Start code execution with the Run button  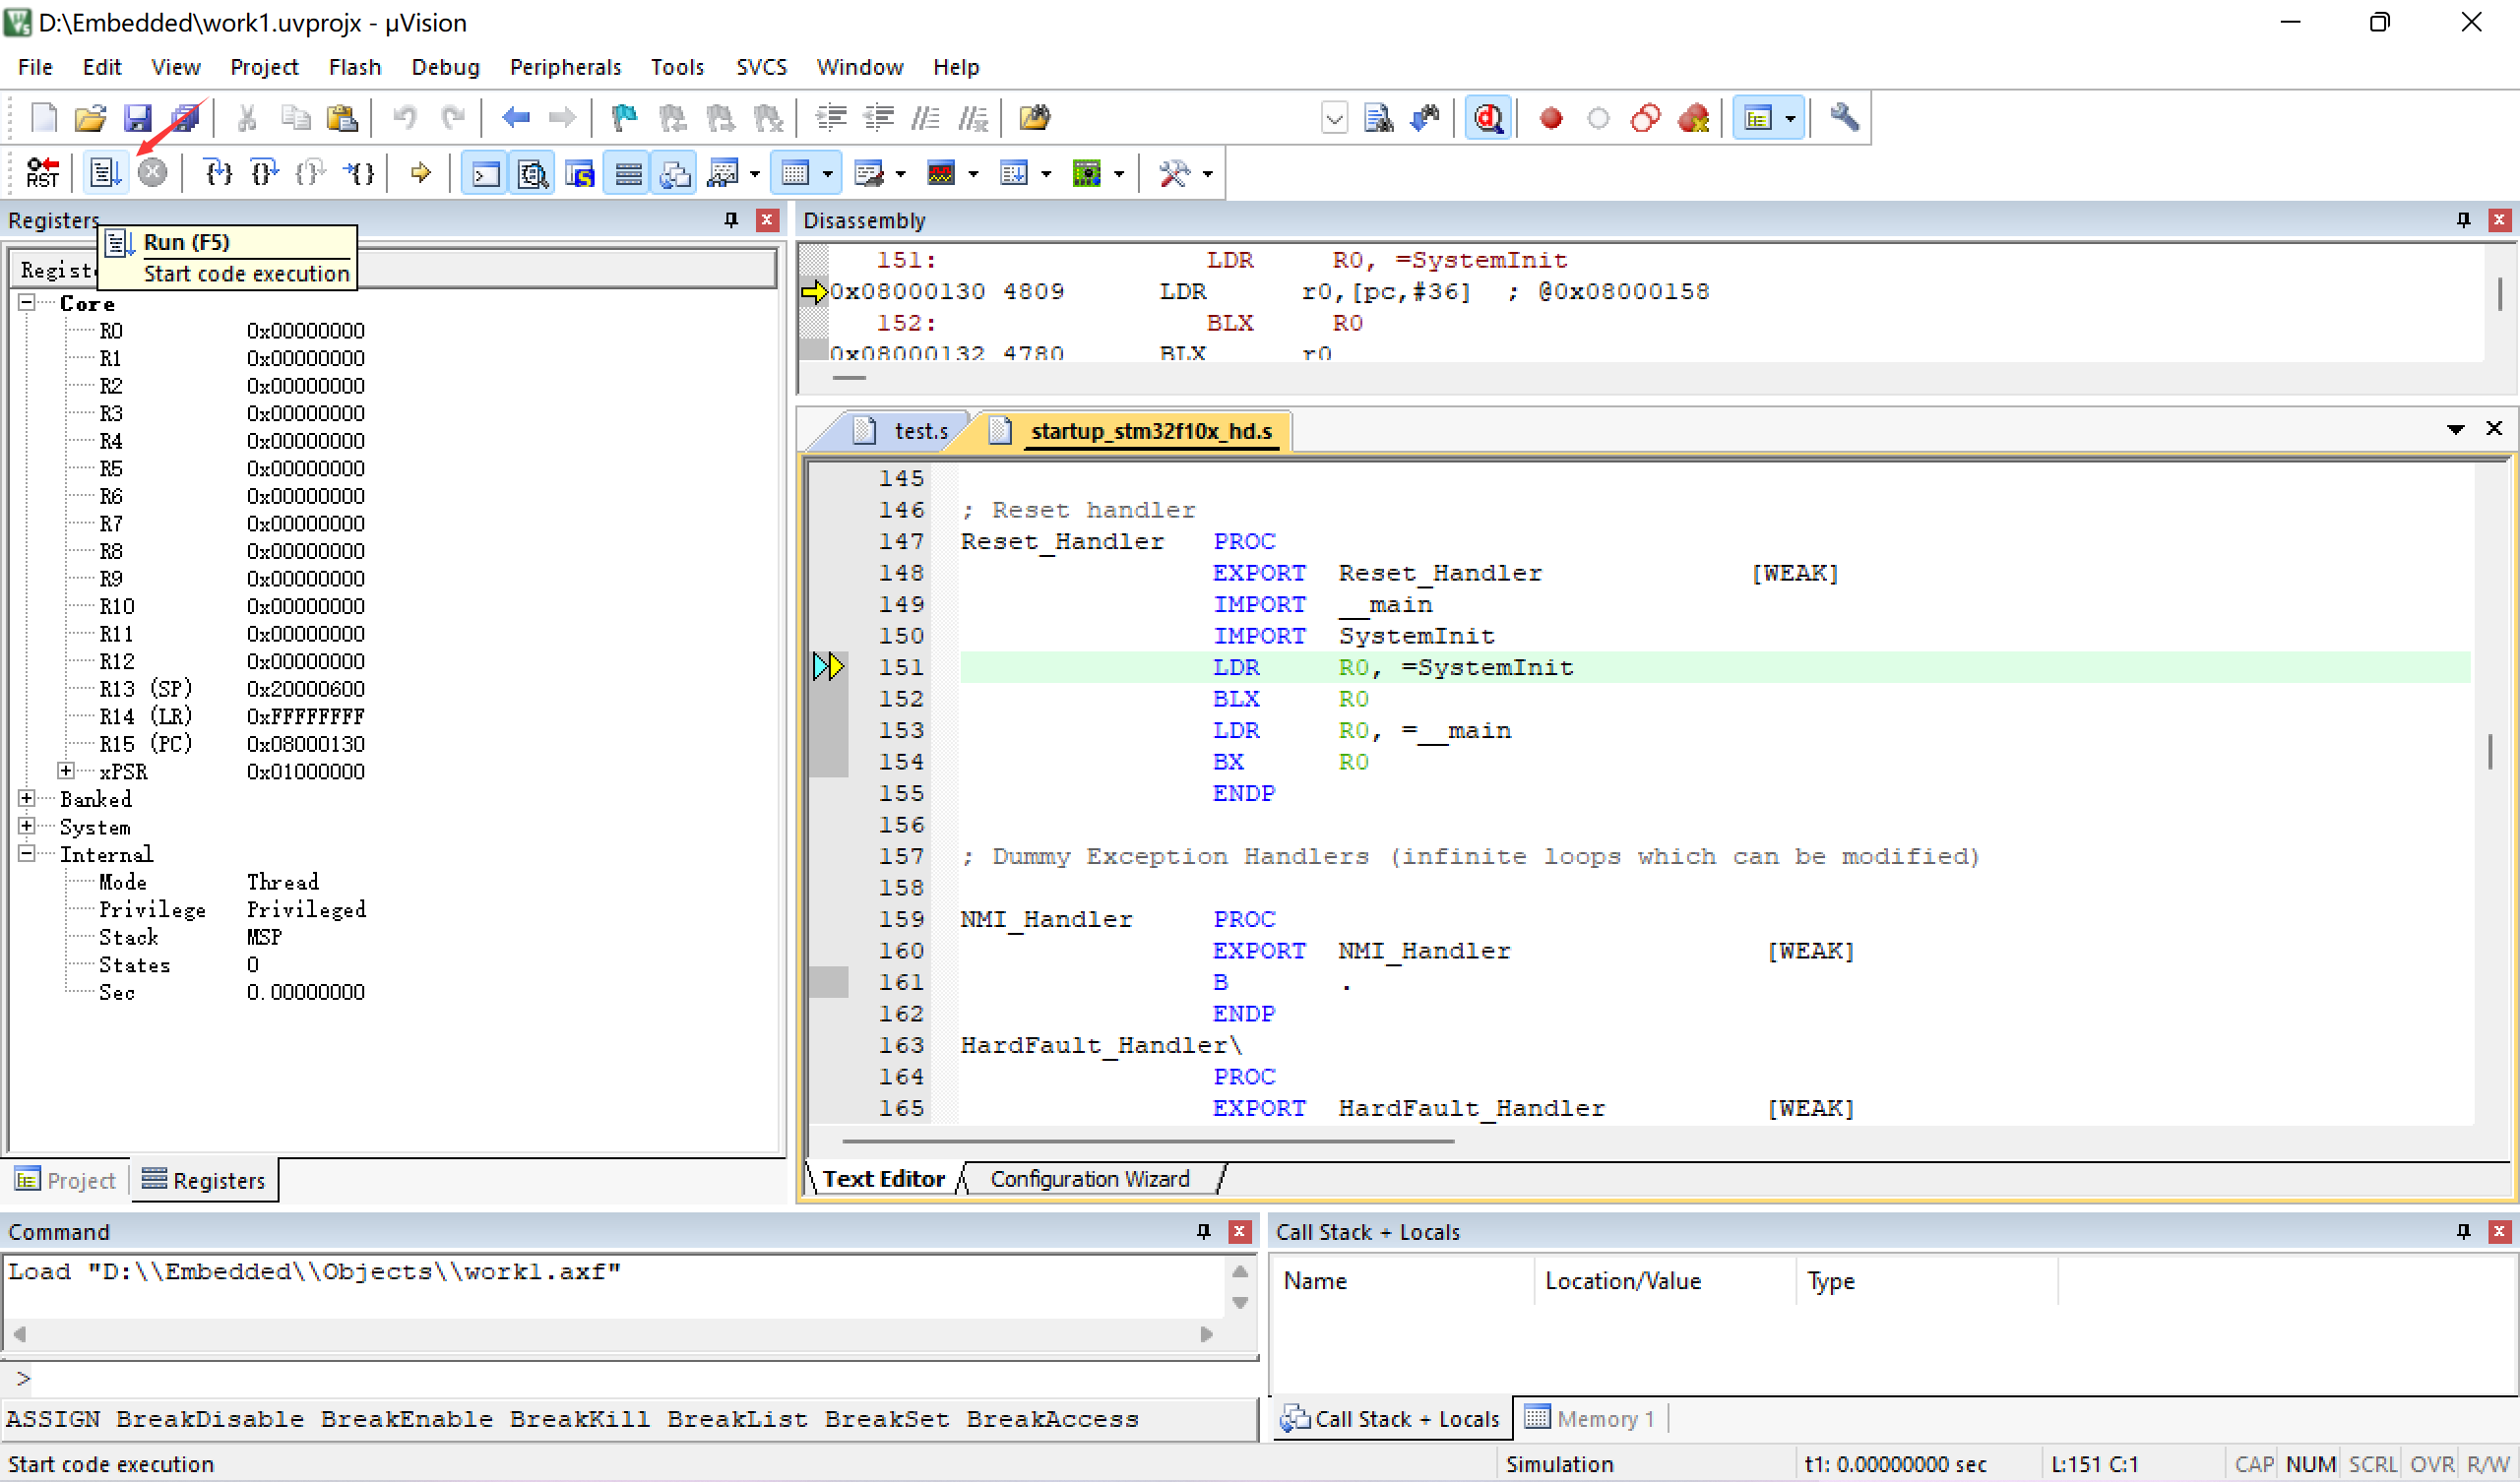tap(104, 173)
